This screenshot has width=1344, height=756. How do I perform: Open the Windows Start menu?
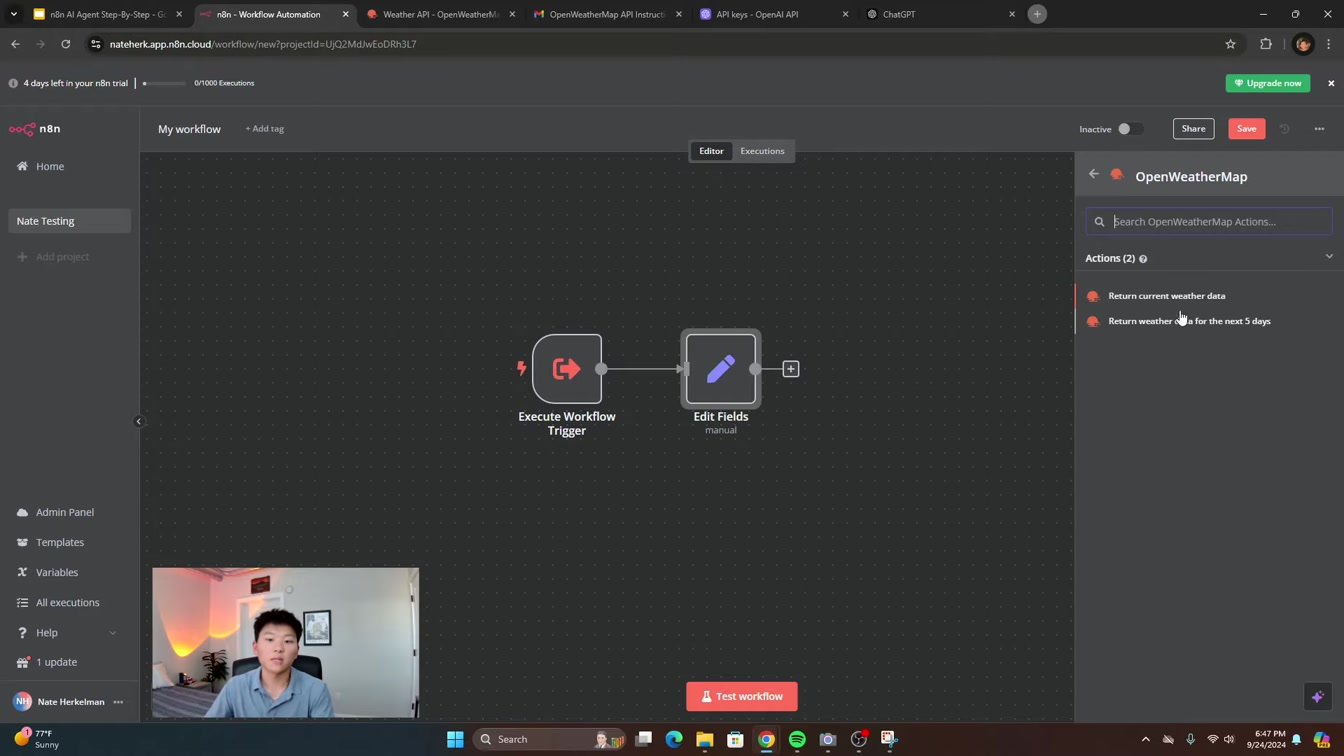pos(455,739)
